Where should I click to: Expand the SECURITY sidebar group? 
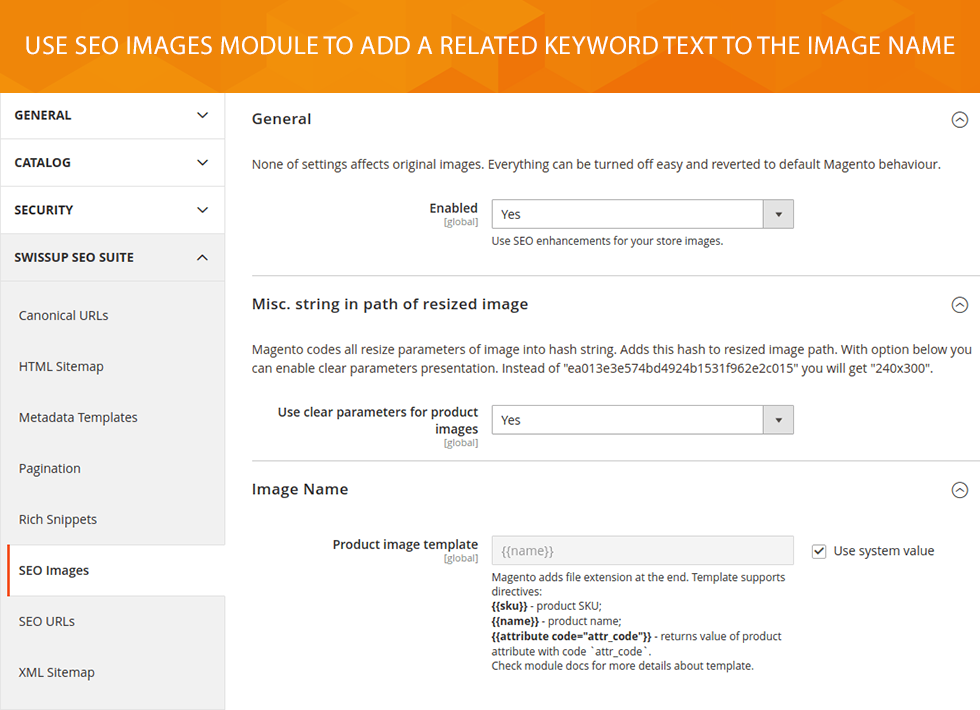(112, 210)
